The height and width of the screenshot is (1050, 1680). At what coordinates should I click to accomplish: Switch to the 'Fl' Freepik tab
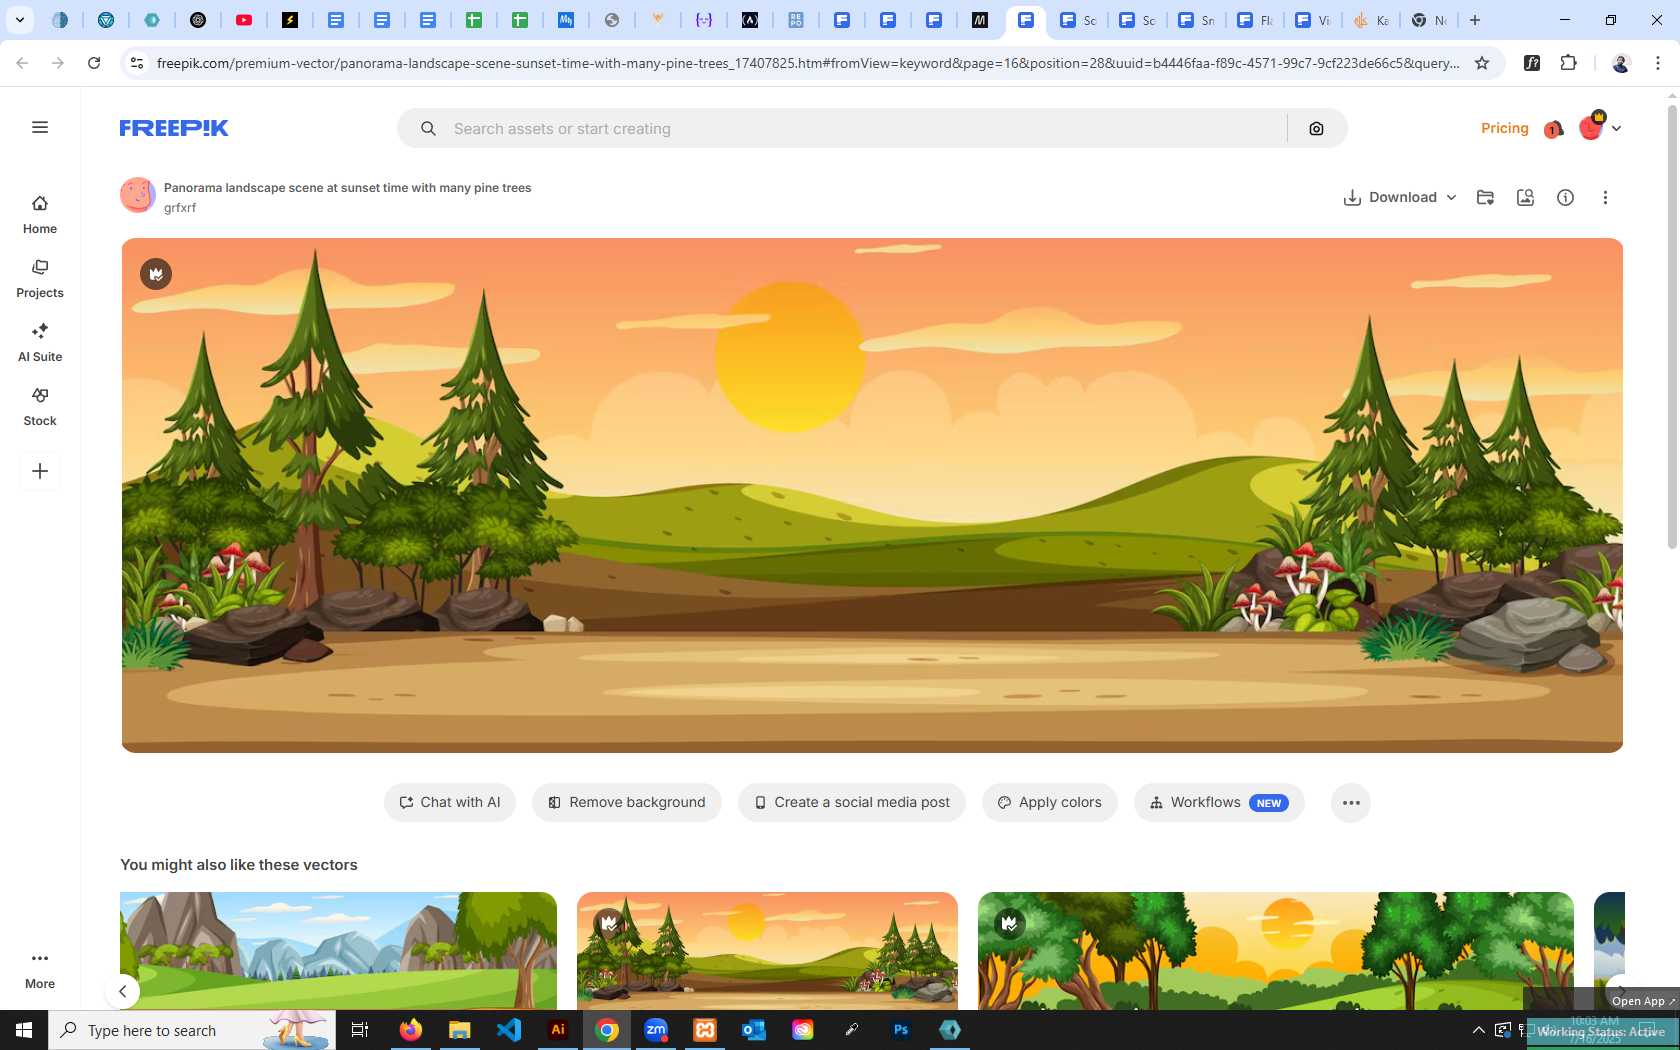(1255, 20)
